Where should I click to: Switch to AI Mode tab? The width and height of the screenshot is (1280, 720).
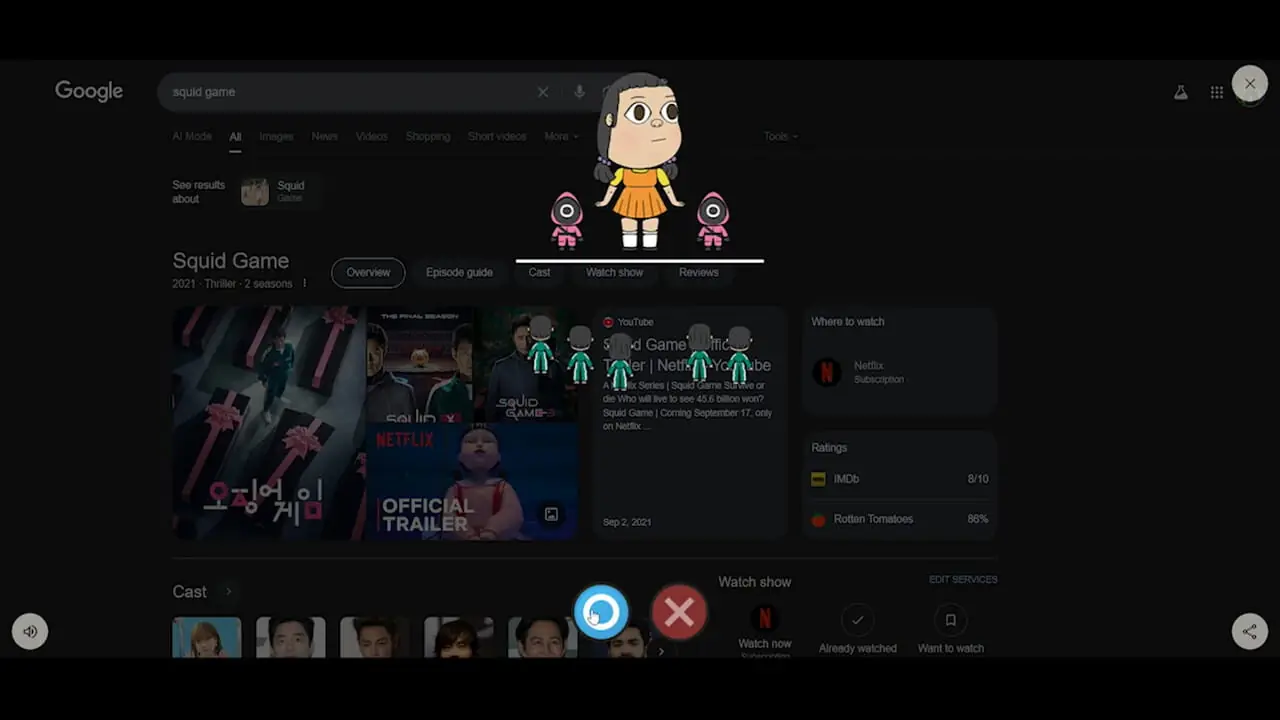[192, 136]
